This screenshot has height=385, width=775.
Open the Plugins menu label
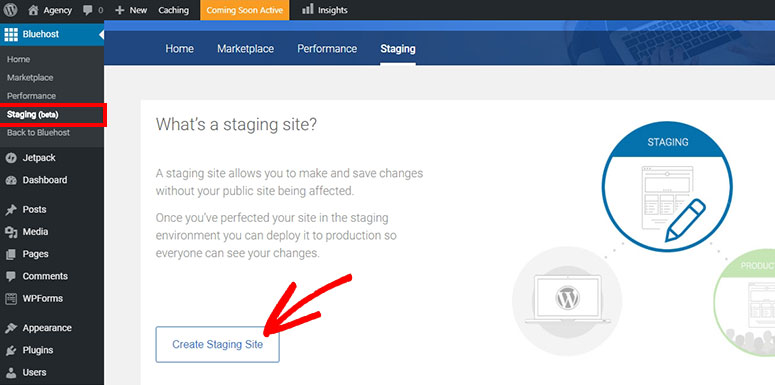[38, 350]
